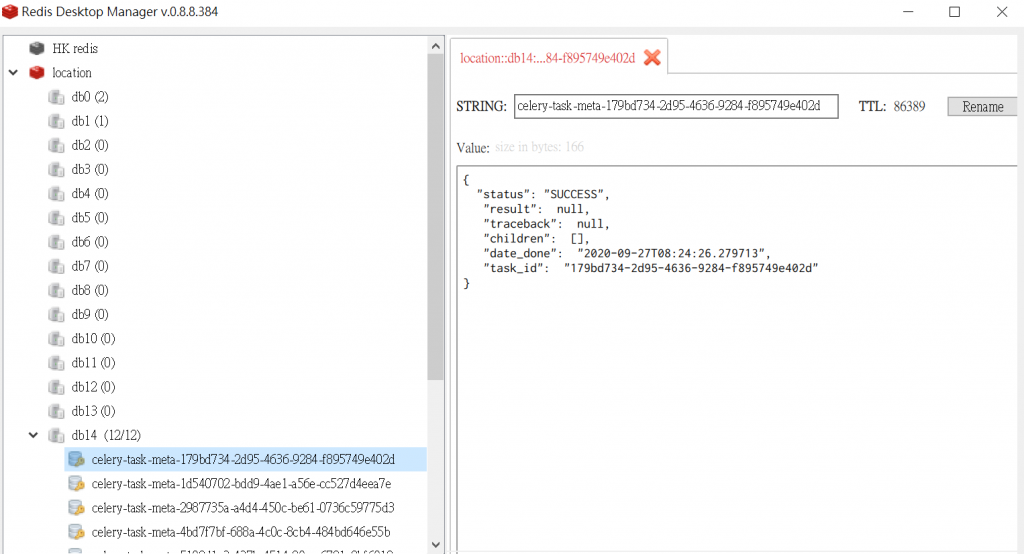Select the db3 (0) database
Viewport: 1024px width, 554px height.
(90, 169)
